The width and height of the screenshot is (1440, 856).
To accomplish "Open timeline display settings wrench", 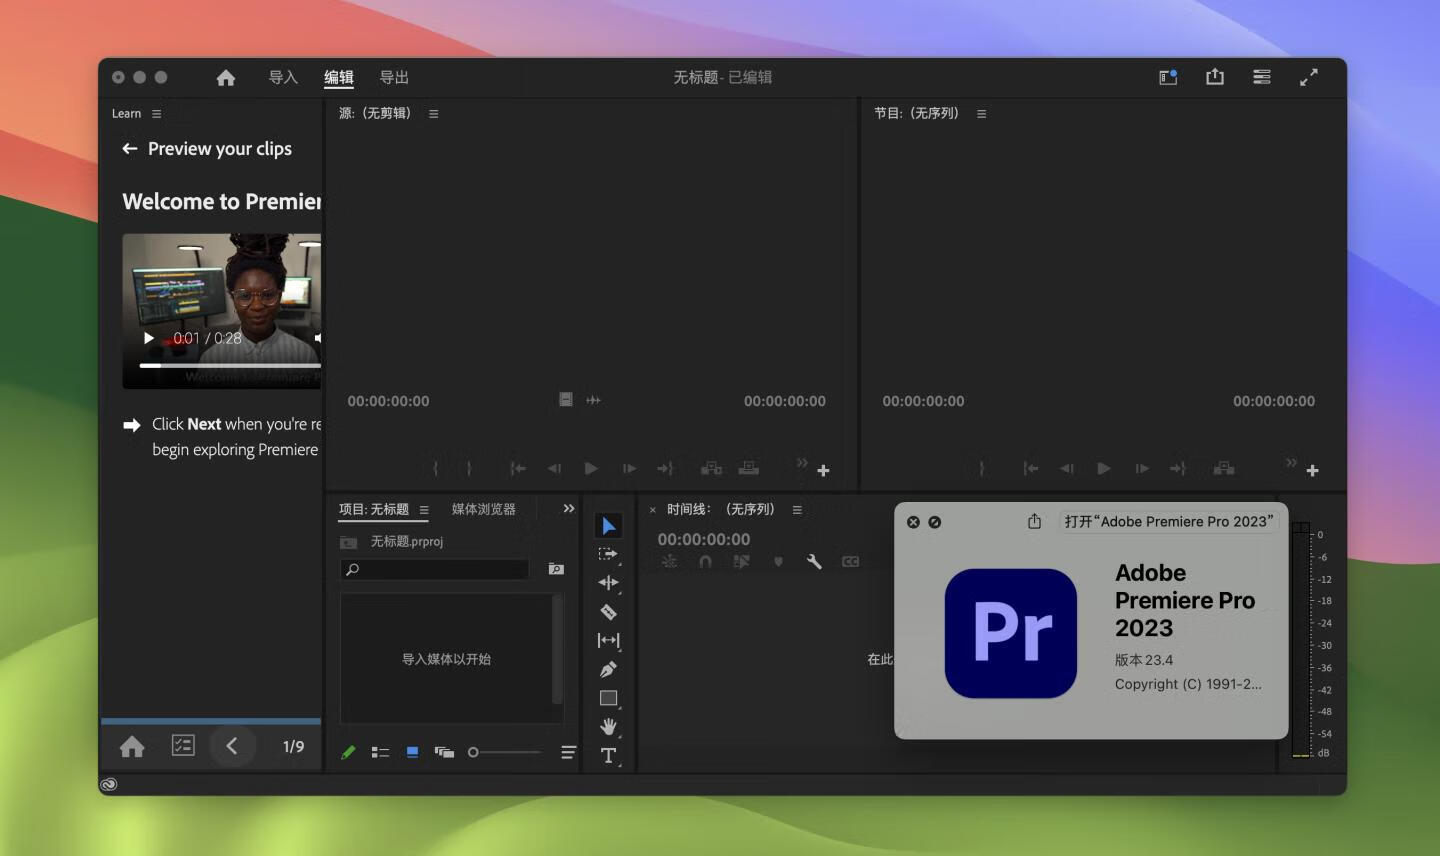I will [814, 562].
